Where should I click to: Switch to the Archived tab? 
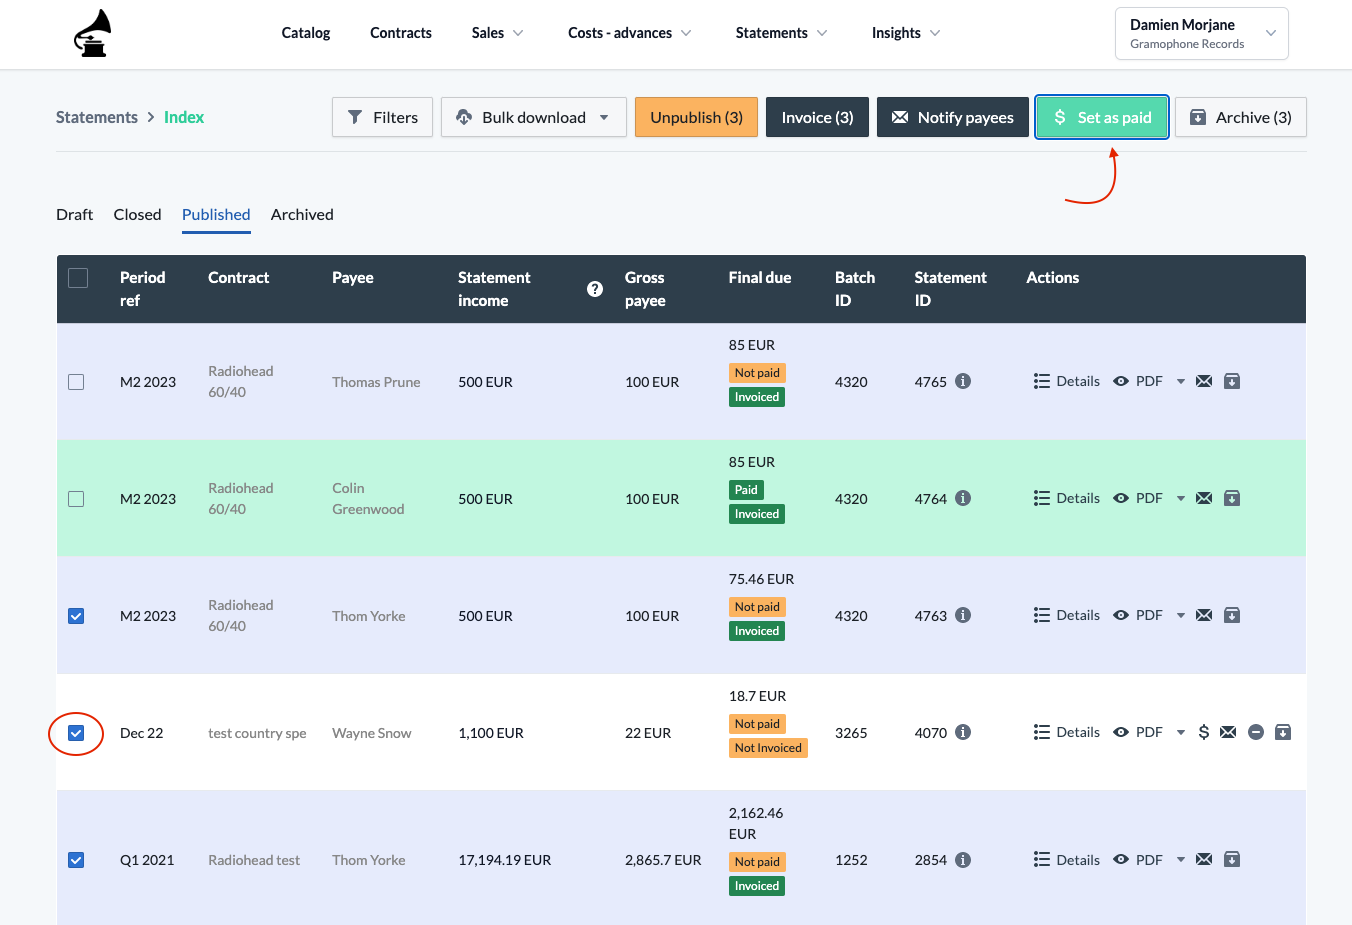(x=302, y=214)
